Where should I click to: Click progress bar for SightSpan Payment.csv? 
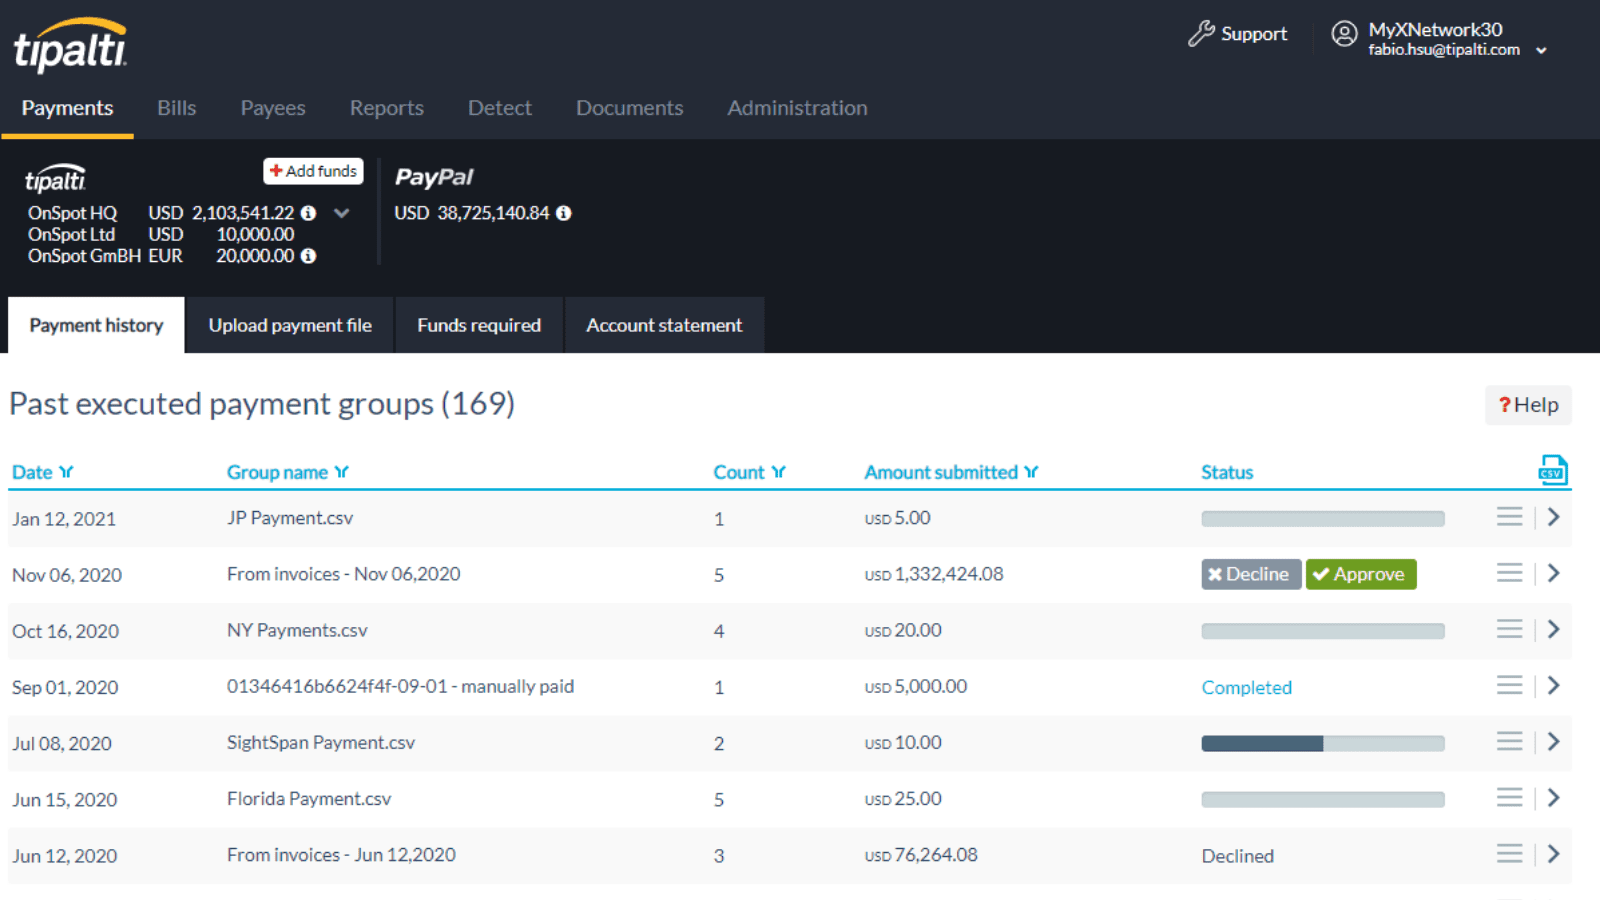pos(1323,743)
